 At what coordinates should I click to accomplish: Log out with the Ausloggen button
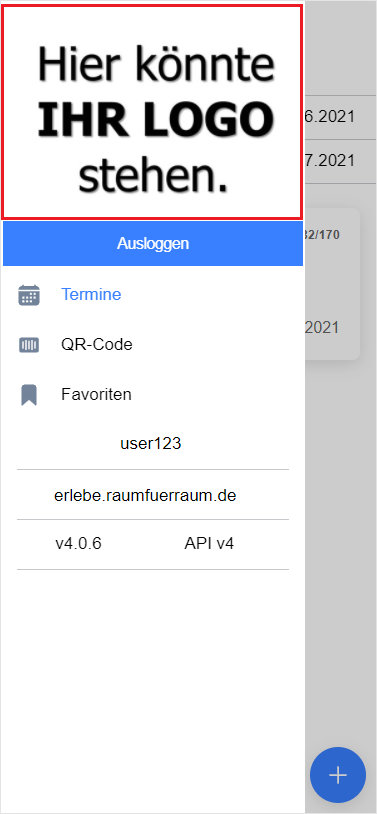[x=153, y=243]
